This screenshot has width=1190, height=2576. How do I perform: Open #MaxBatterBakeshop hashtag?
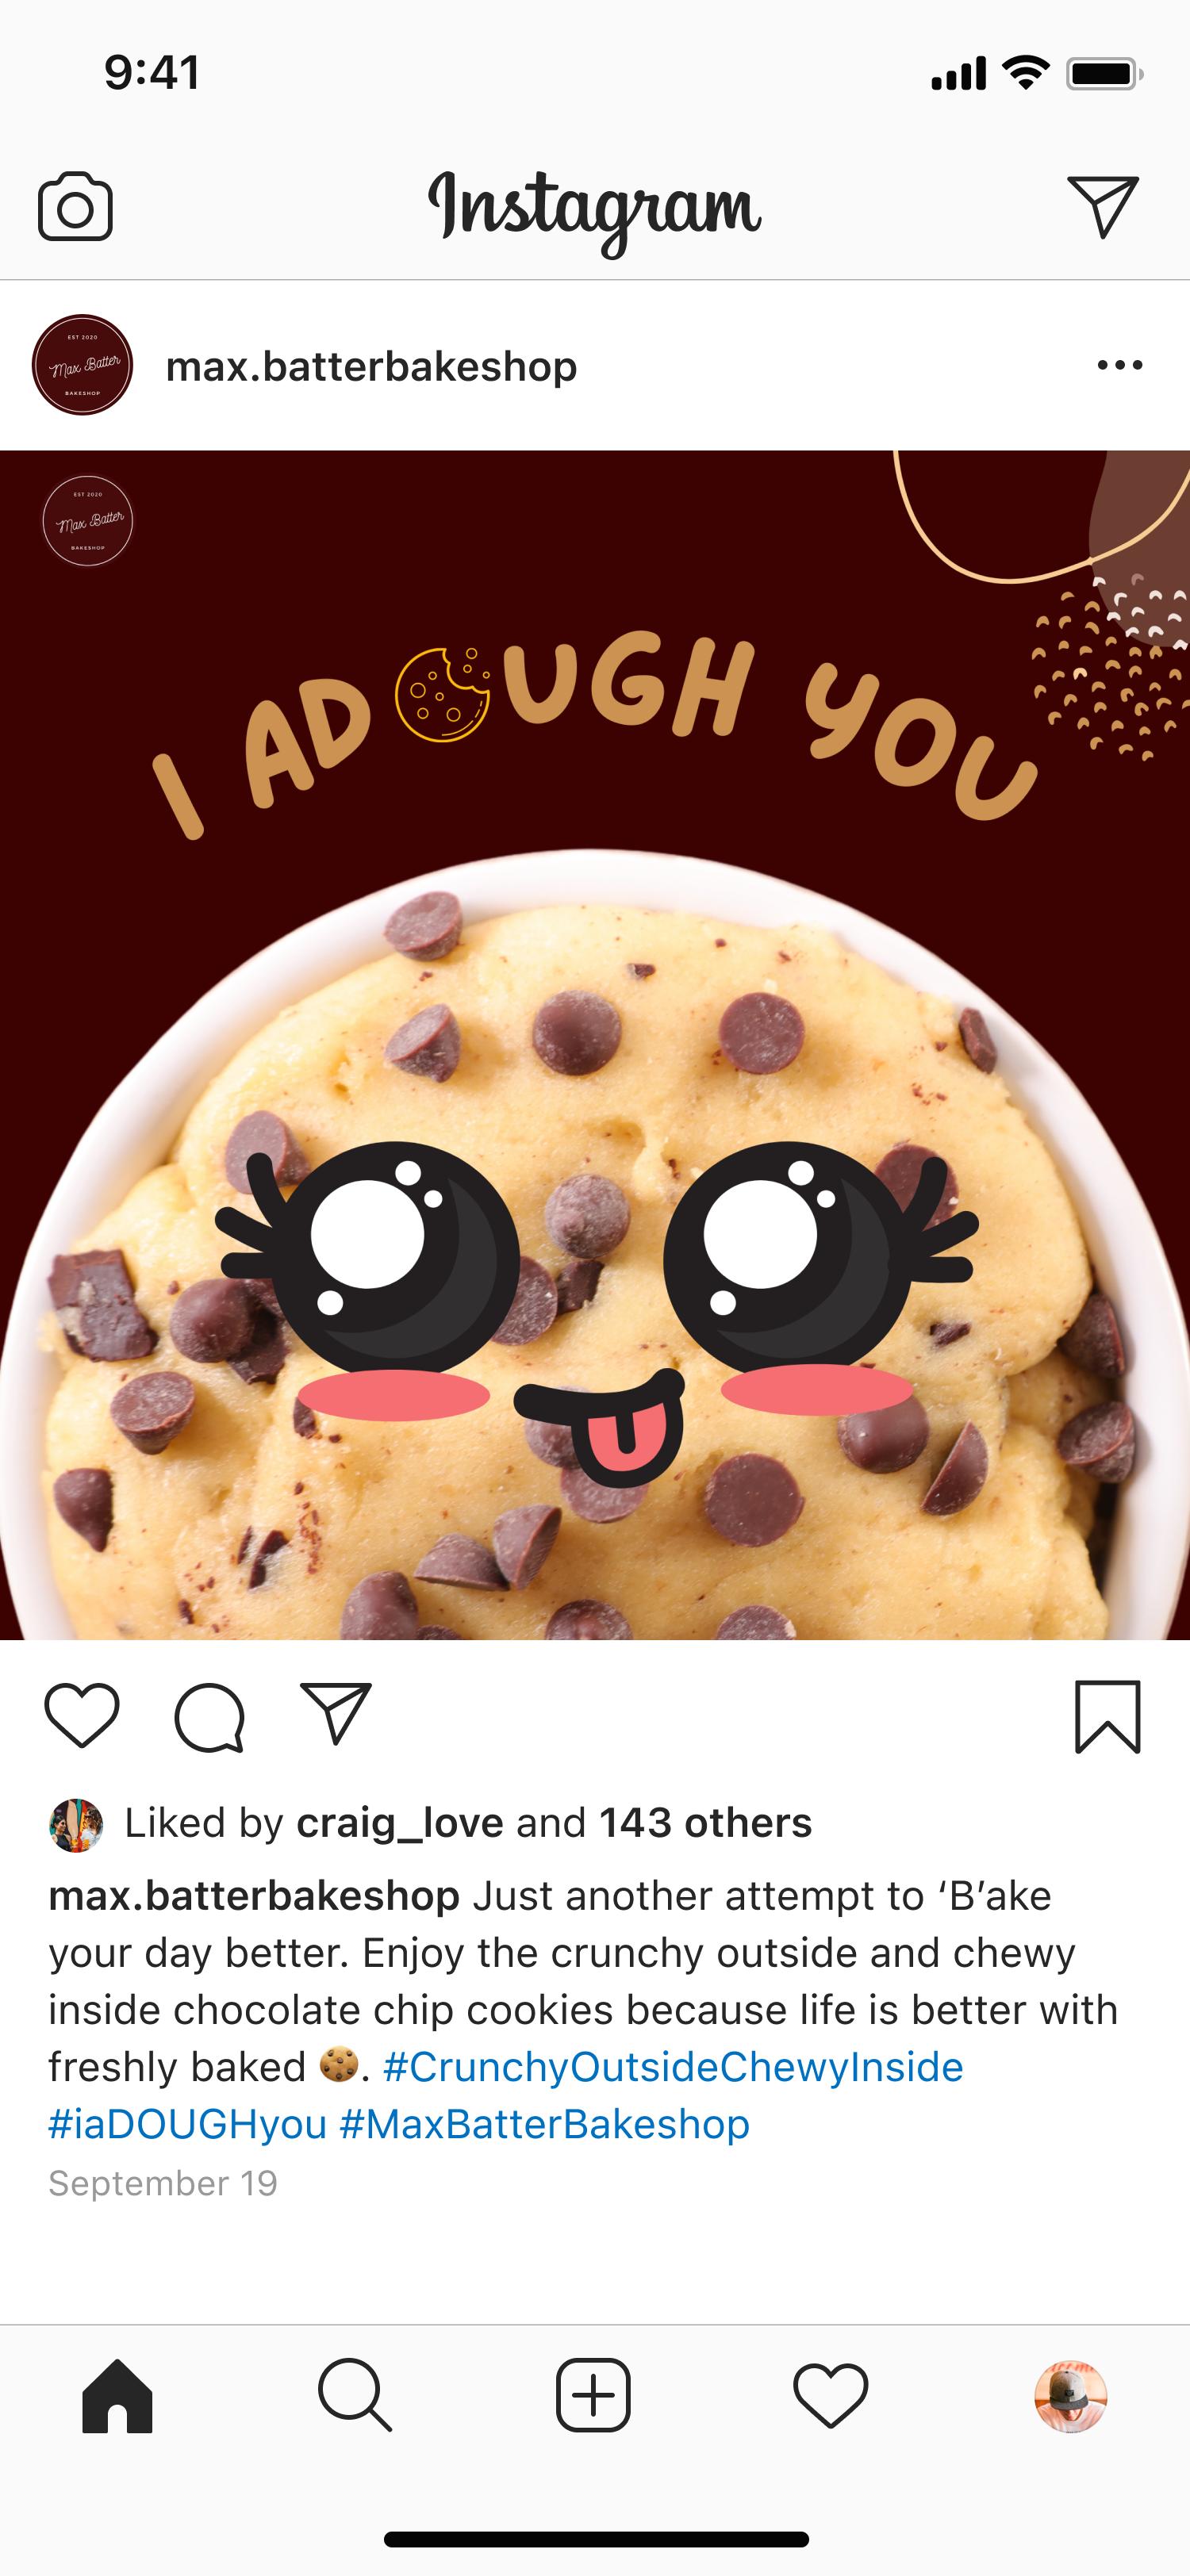pyautogui.click(x=545, y=2124)
